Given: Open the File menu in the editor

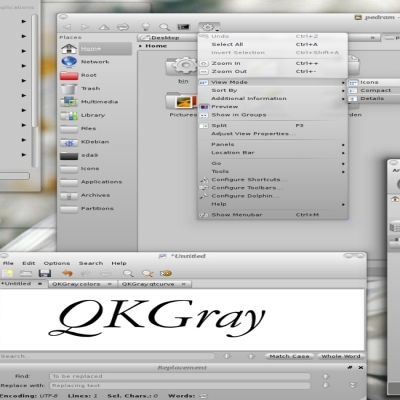Looking at the screenshot, I should click(8, 263).
